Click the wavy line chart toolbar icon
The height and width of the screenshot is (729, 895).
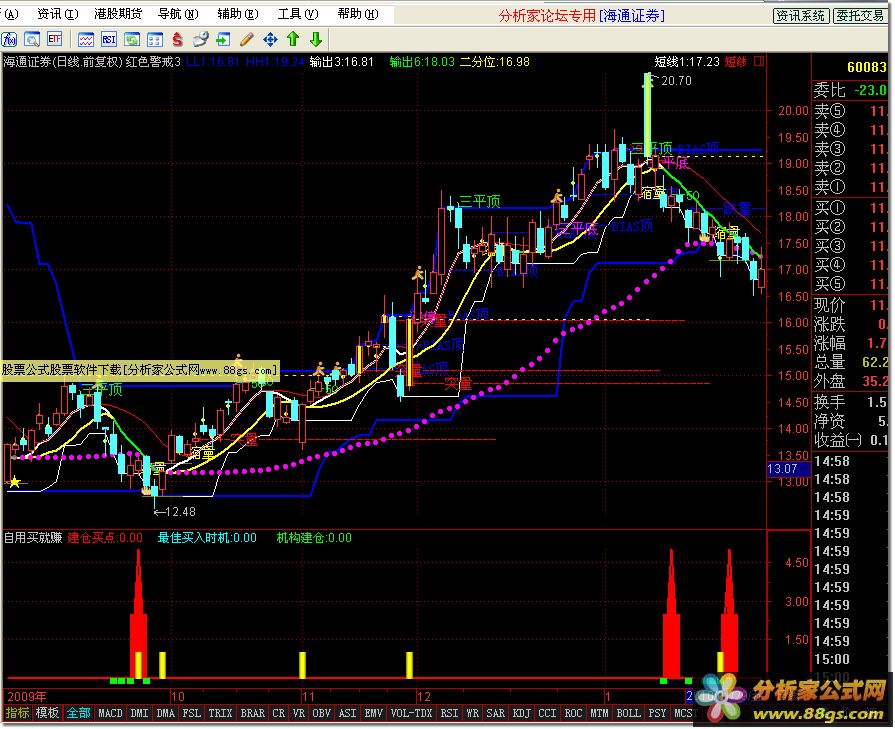tap(86, 39)
